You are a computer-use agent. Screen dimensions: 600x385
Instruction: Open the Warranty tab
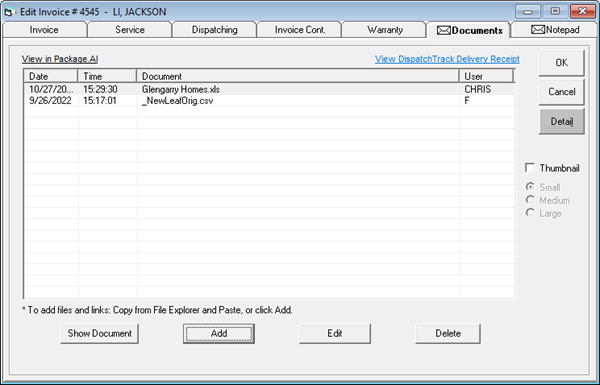click(385, 30)
